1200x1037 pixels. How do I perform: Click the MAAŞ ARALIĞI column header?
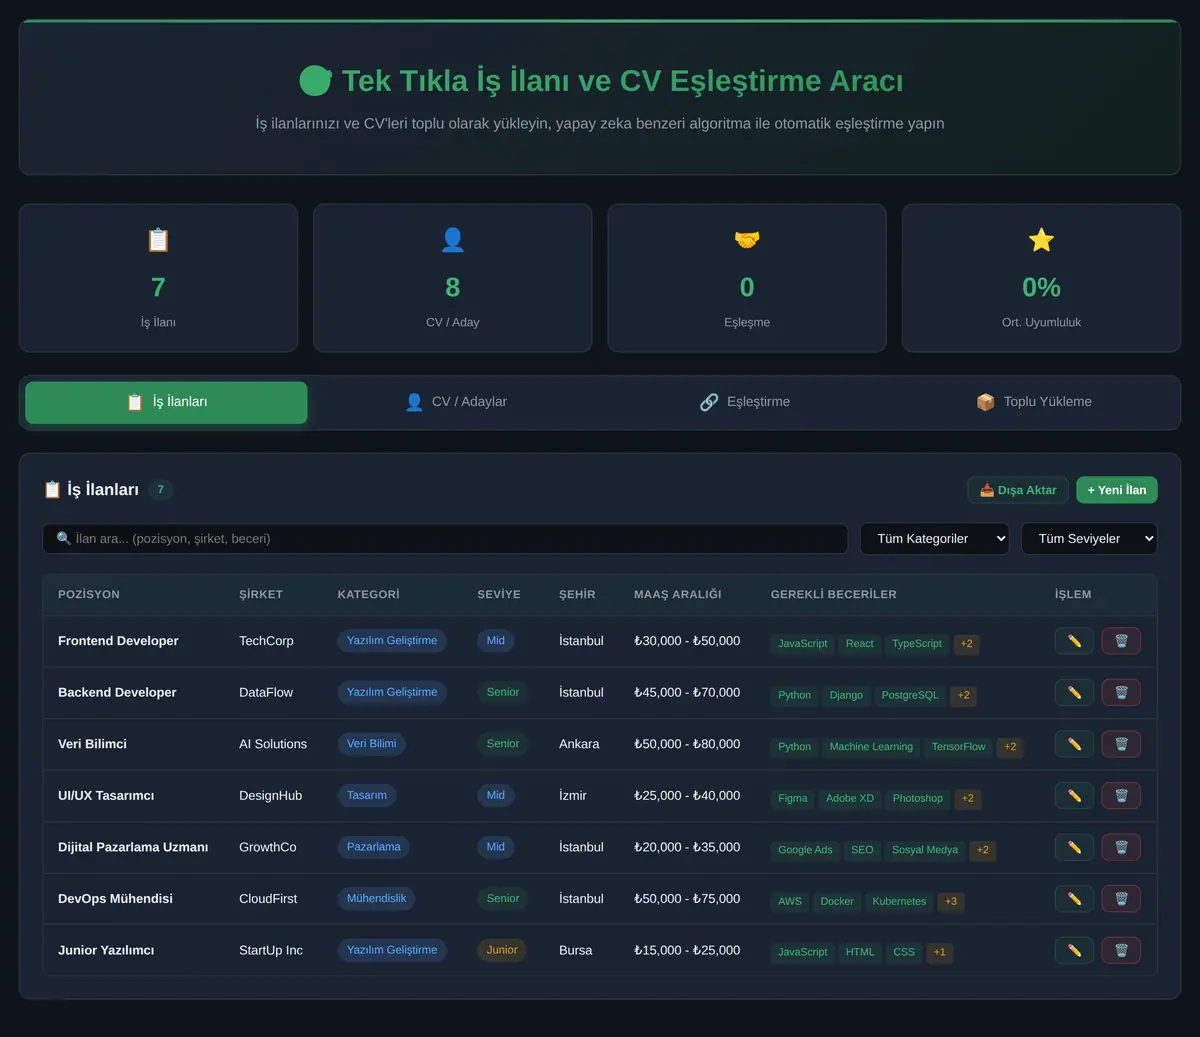[677, 594]
